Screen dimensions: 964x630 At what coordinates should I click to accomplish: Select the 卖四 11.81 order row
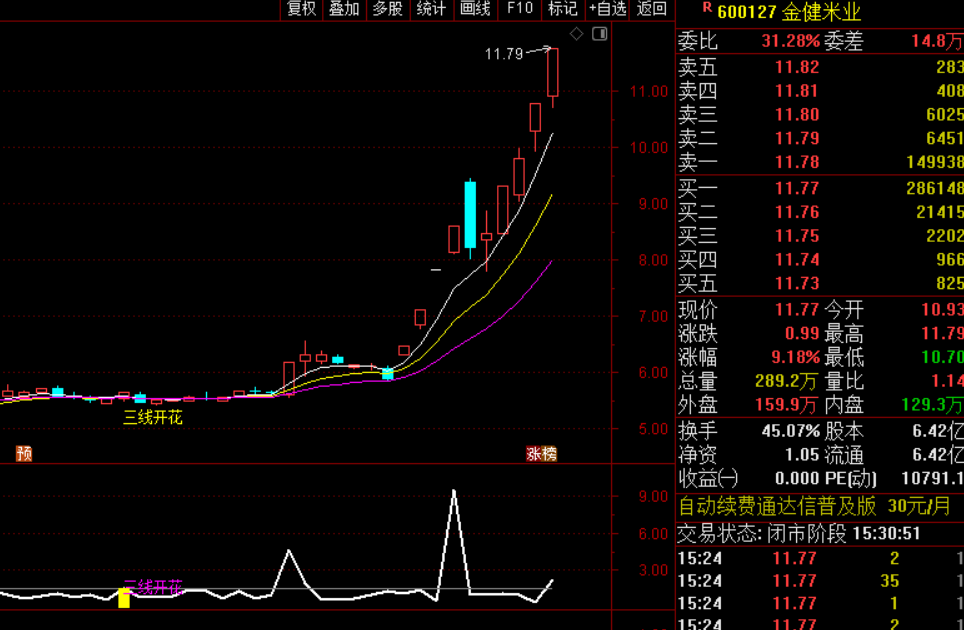[x=820, y=91]
